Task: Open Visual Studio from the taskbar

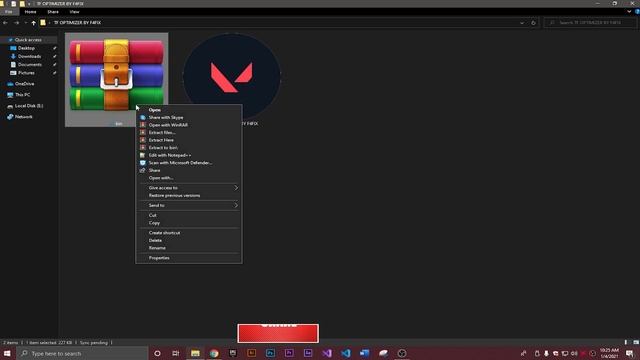Action: 327,353
